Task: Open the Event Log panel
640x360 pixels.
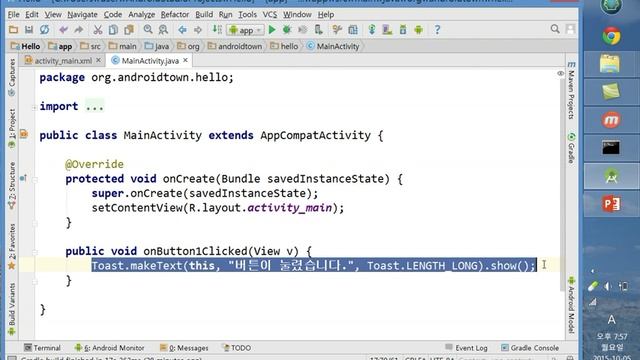Action: (x=467, y=348)
